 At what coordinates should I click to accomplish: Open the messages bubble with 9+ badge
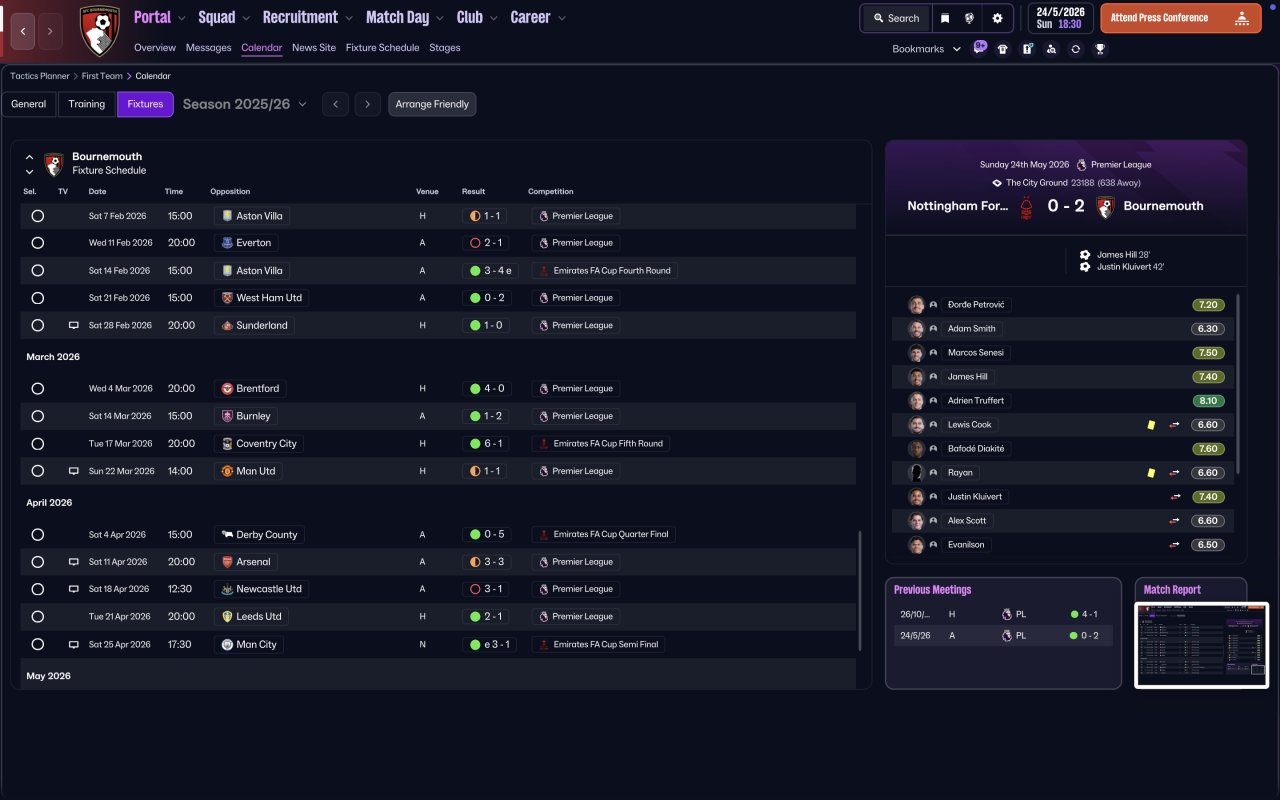(979, 47)
